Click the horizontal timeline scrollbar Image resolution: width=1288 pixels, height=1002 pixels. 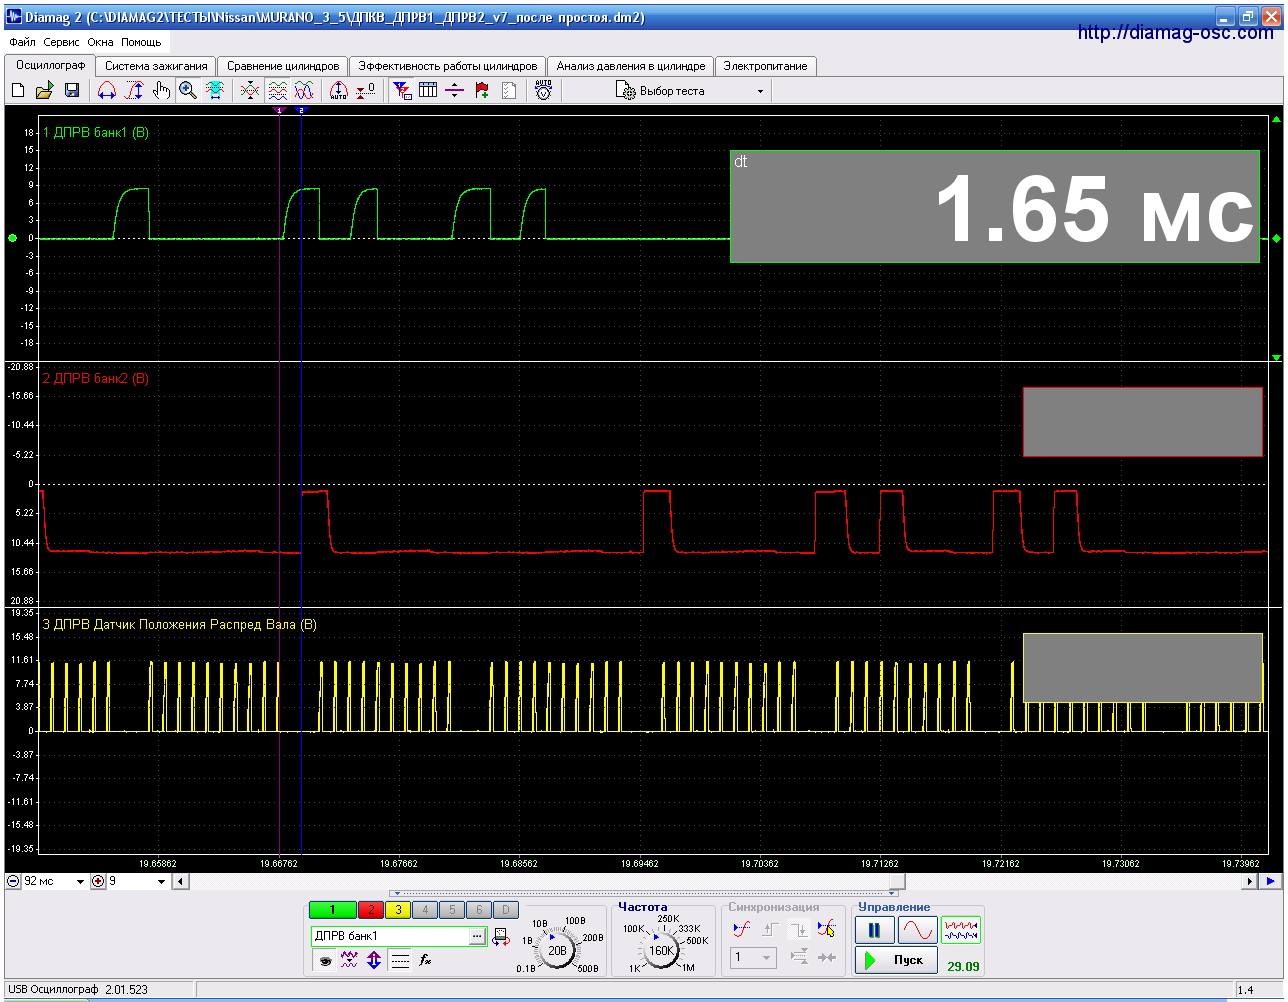point(714,882)
